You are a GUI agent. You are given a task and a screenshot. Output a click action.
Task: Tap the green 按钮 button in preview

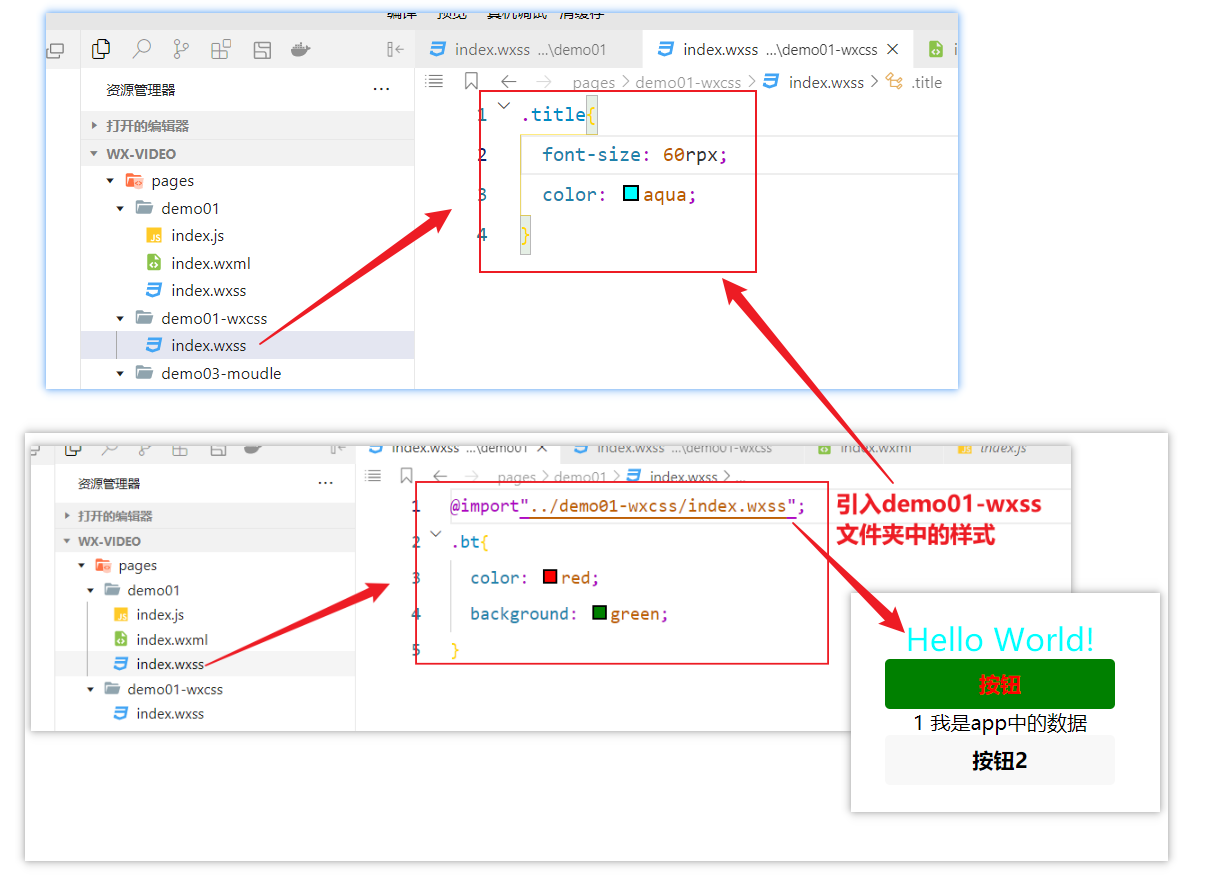[1000, 684]
